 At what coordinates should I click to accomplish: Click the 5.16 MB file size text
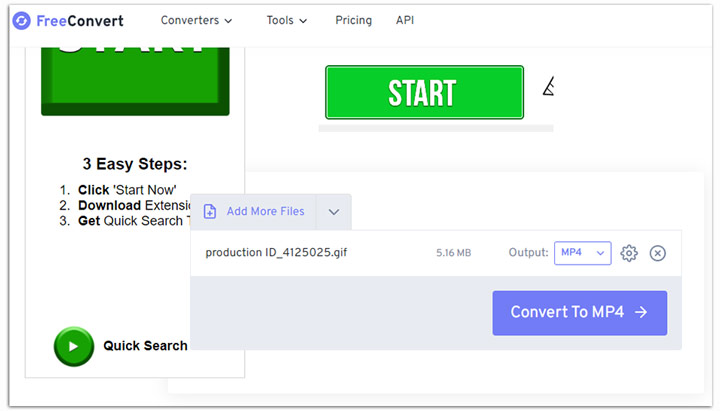(455, 253)
